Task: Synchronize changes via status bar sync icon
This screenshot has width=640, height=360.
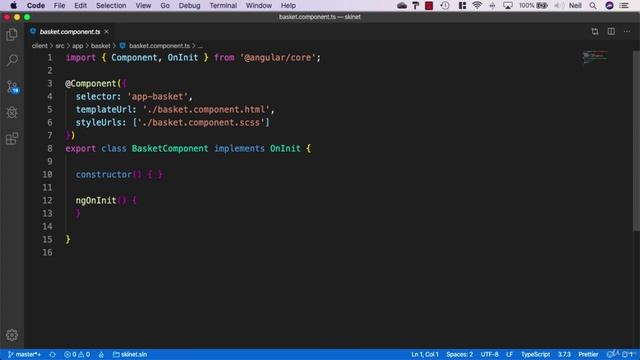Action: (52, 354)
